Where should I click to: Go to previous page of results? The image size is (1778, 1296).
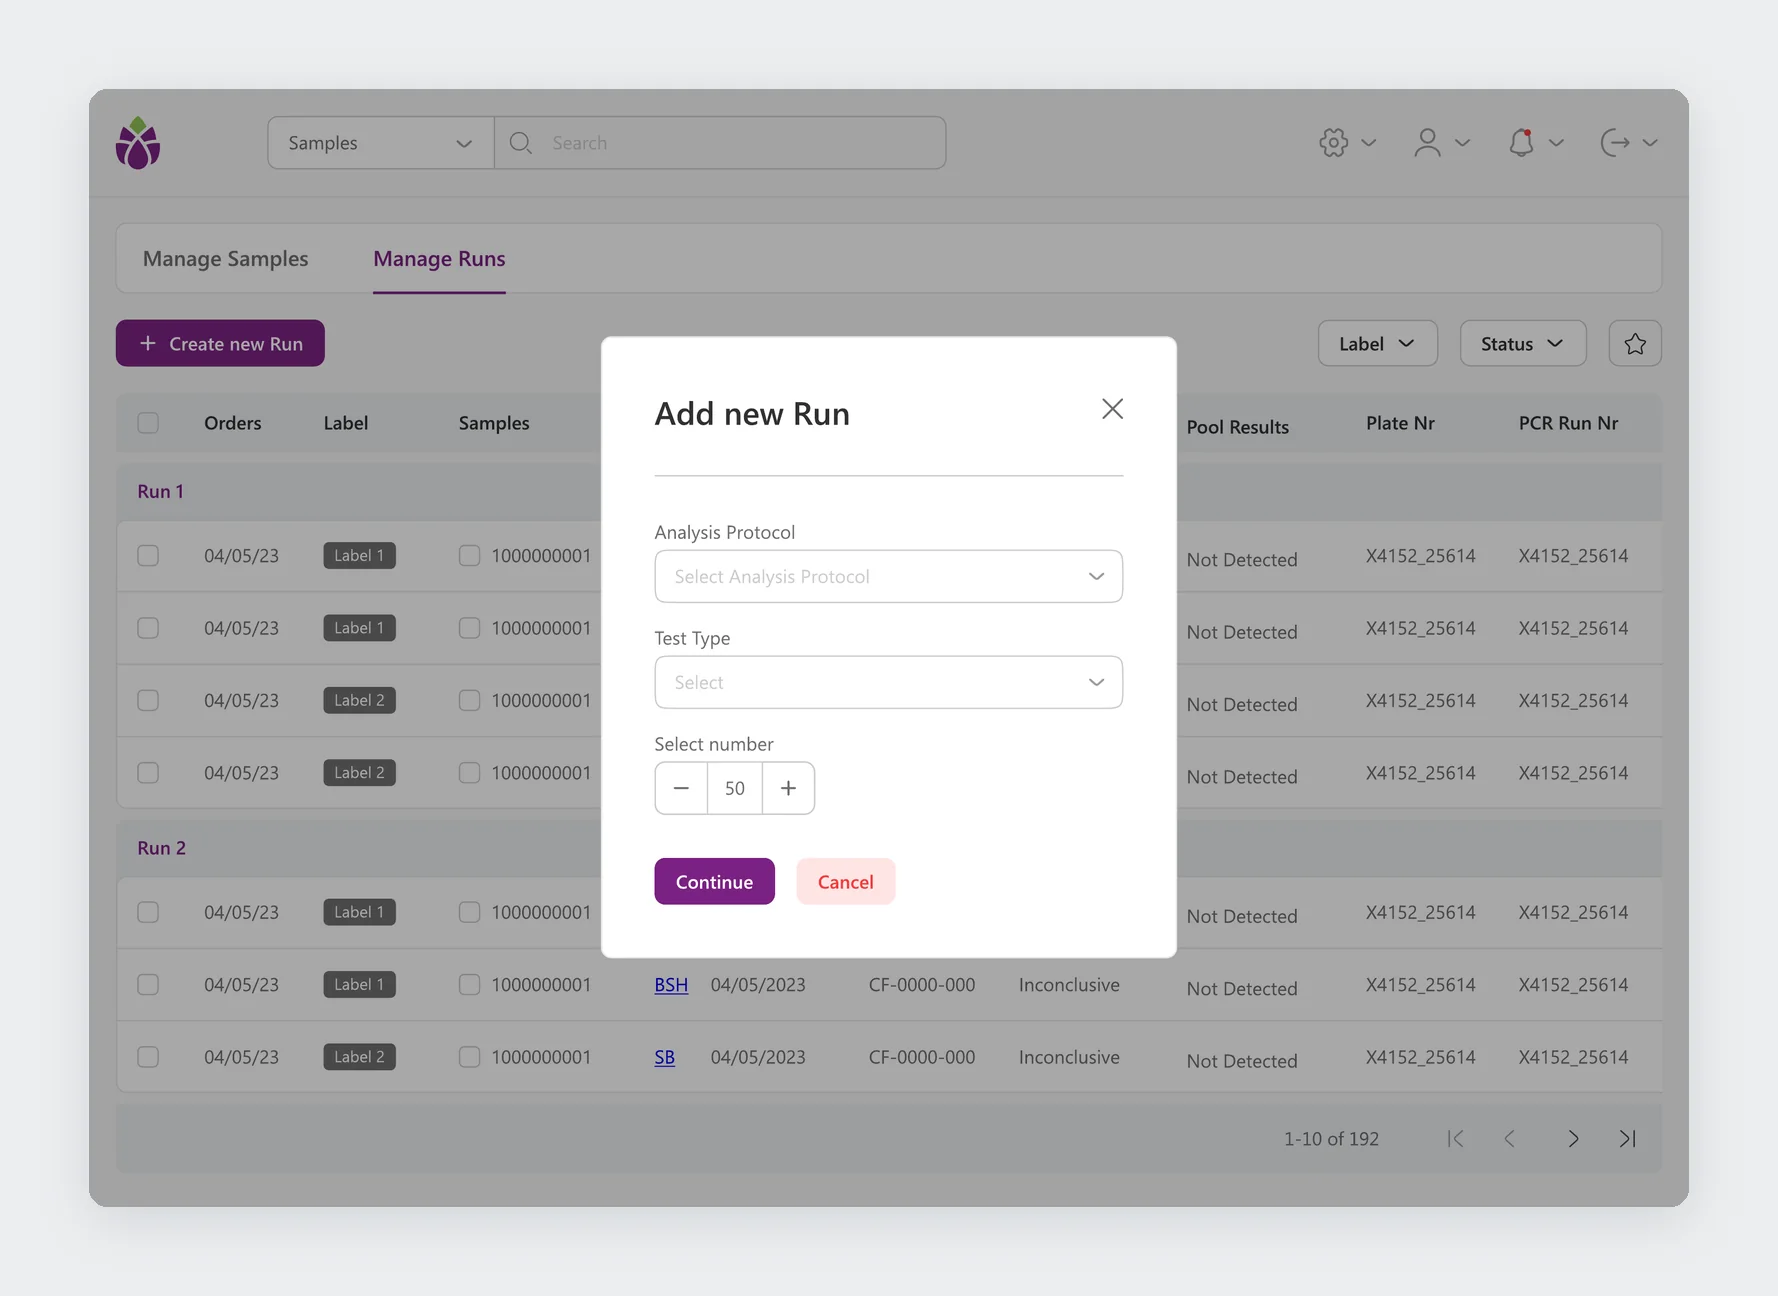[1510, 1139]
